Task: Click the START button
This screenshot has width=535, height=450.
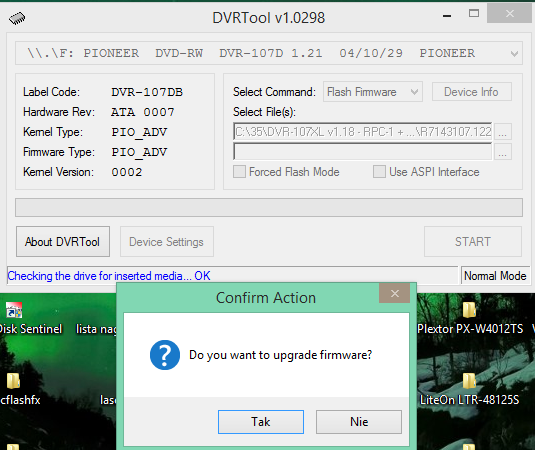Action: [x=473, y=242]
